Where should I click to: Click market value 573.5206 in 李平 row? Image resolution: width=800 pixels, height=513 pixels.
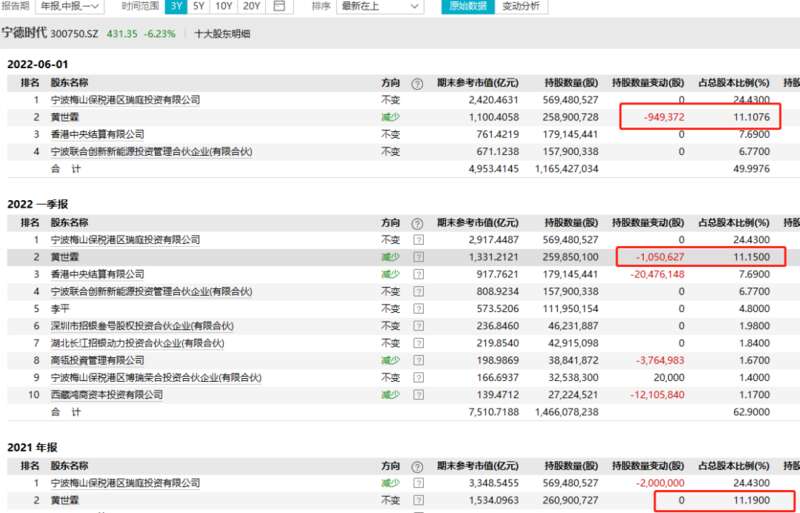[496, 309]
